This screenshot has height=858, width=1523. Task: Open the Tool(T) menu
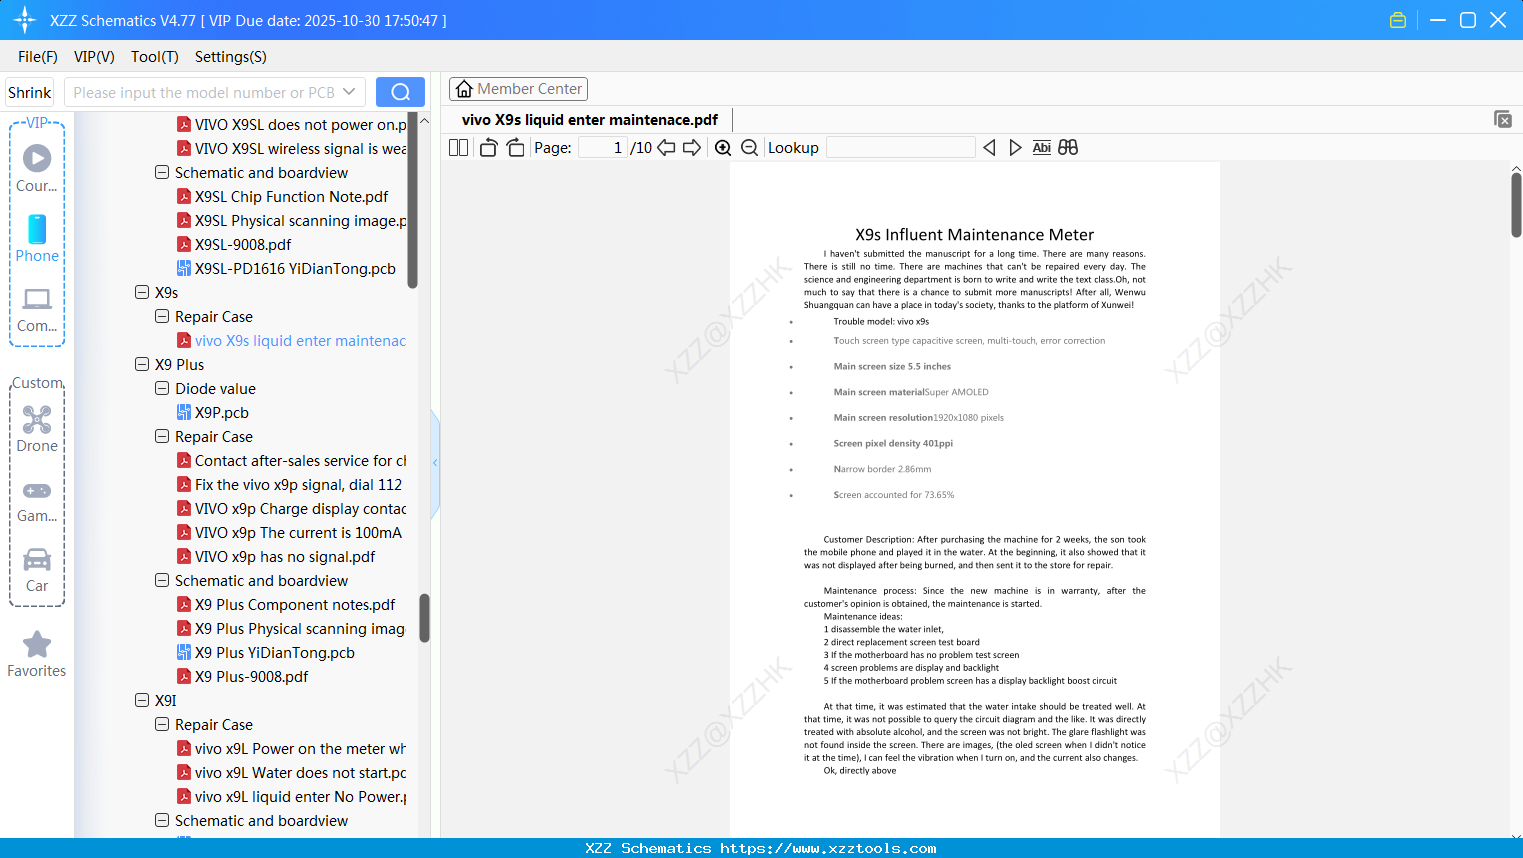[x=155, y=57]
